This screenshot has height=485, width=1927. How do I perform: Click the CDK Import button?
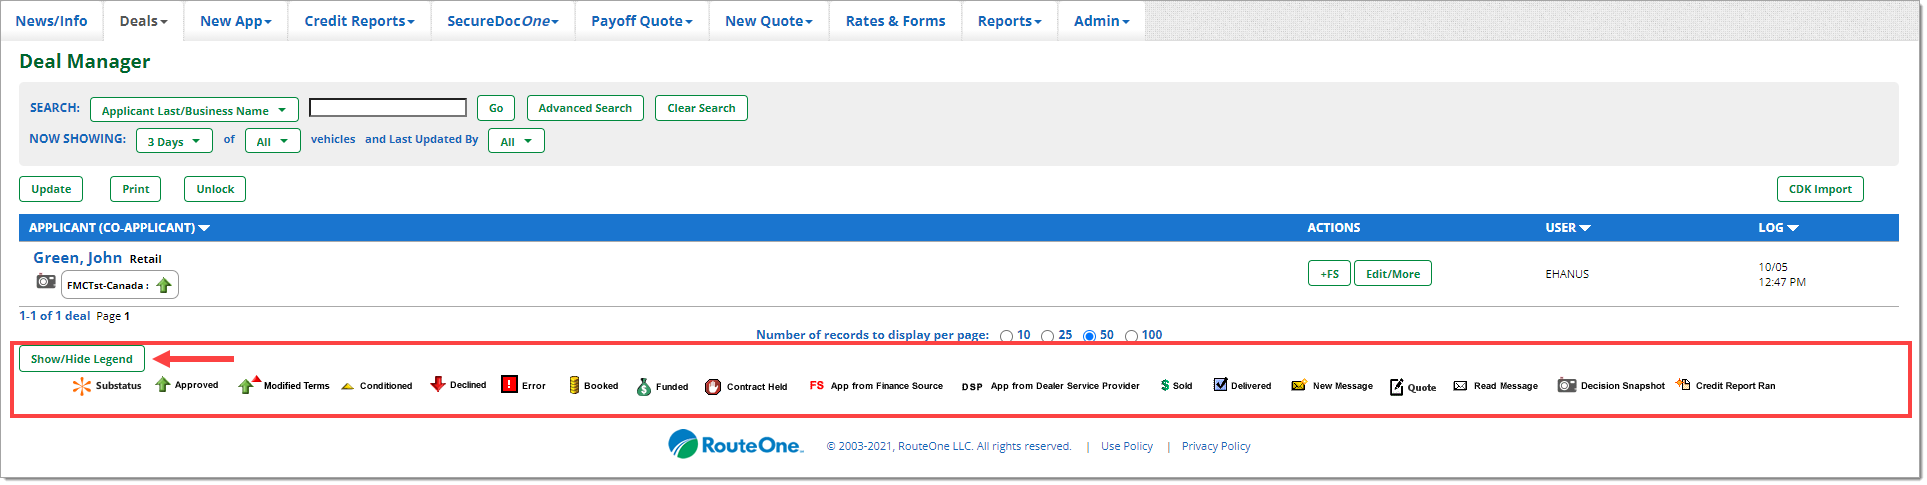click(1820, 189)
